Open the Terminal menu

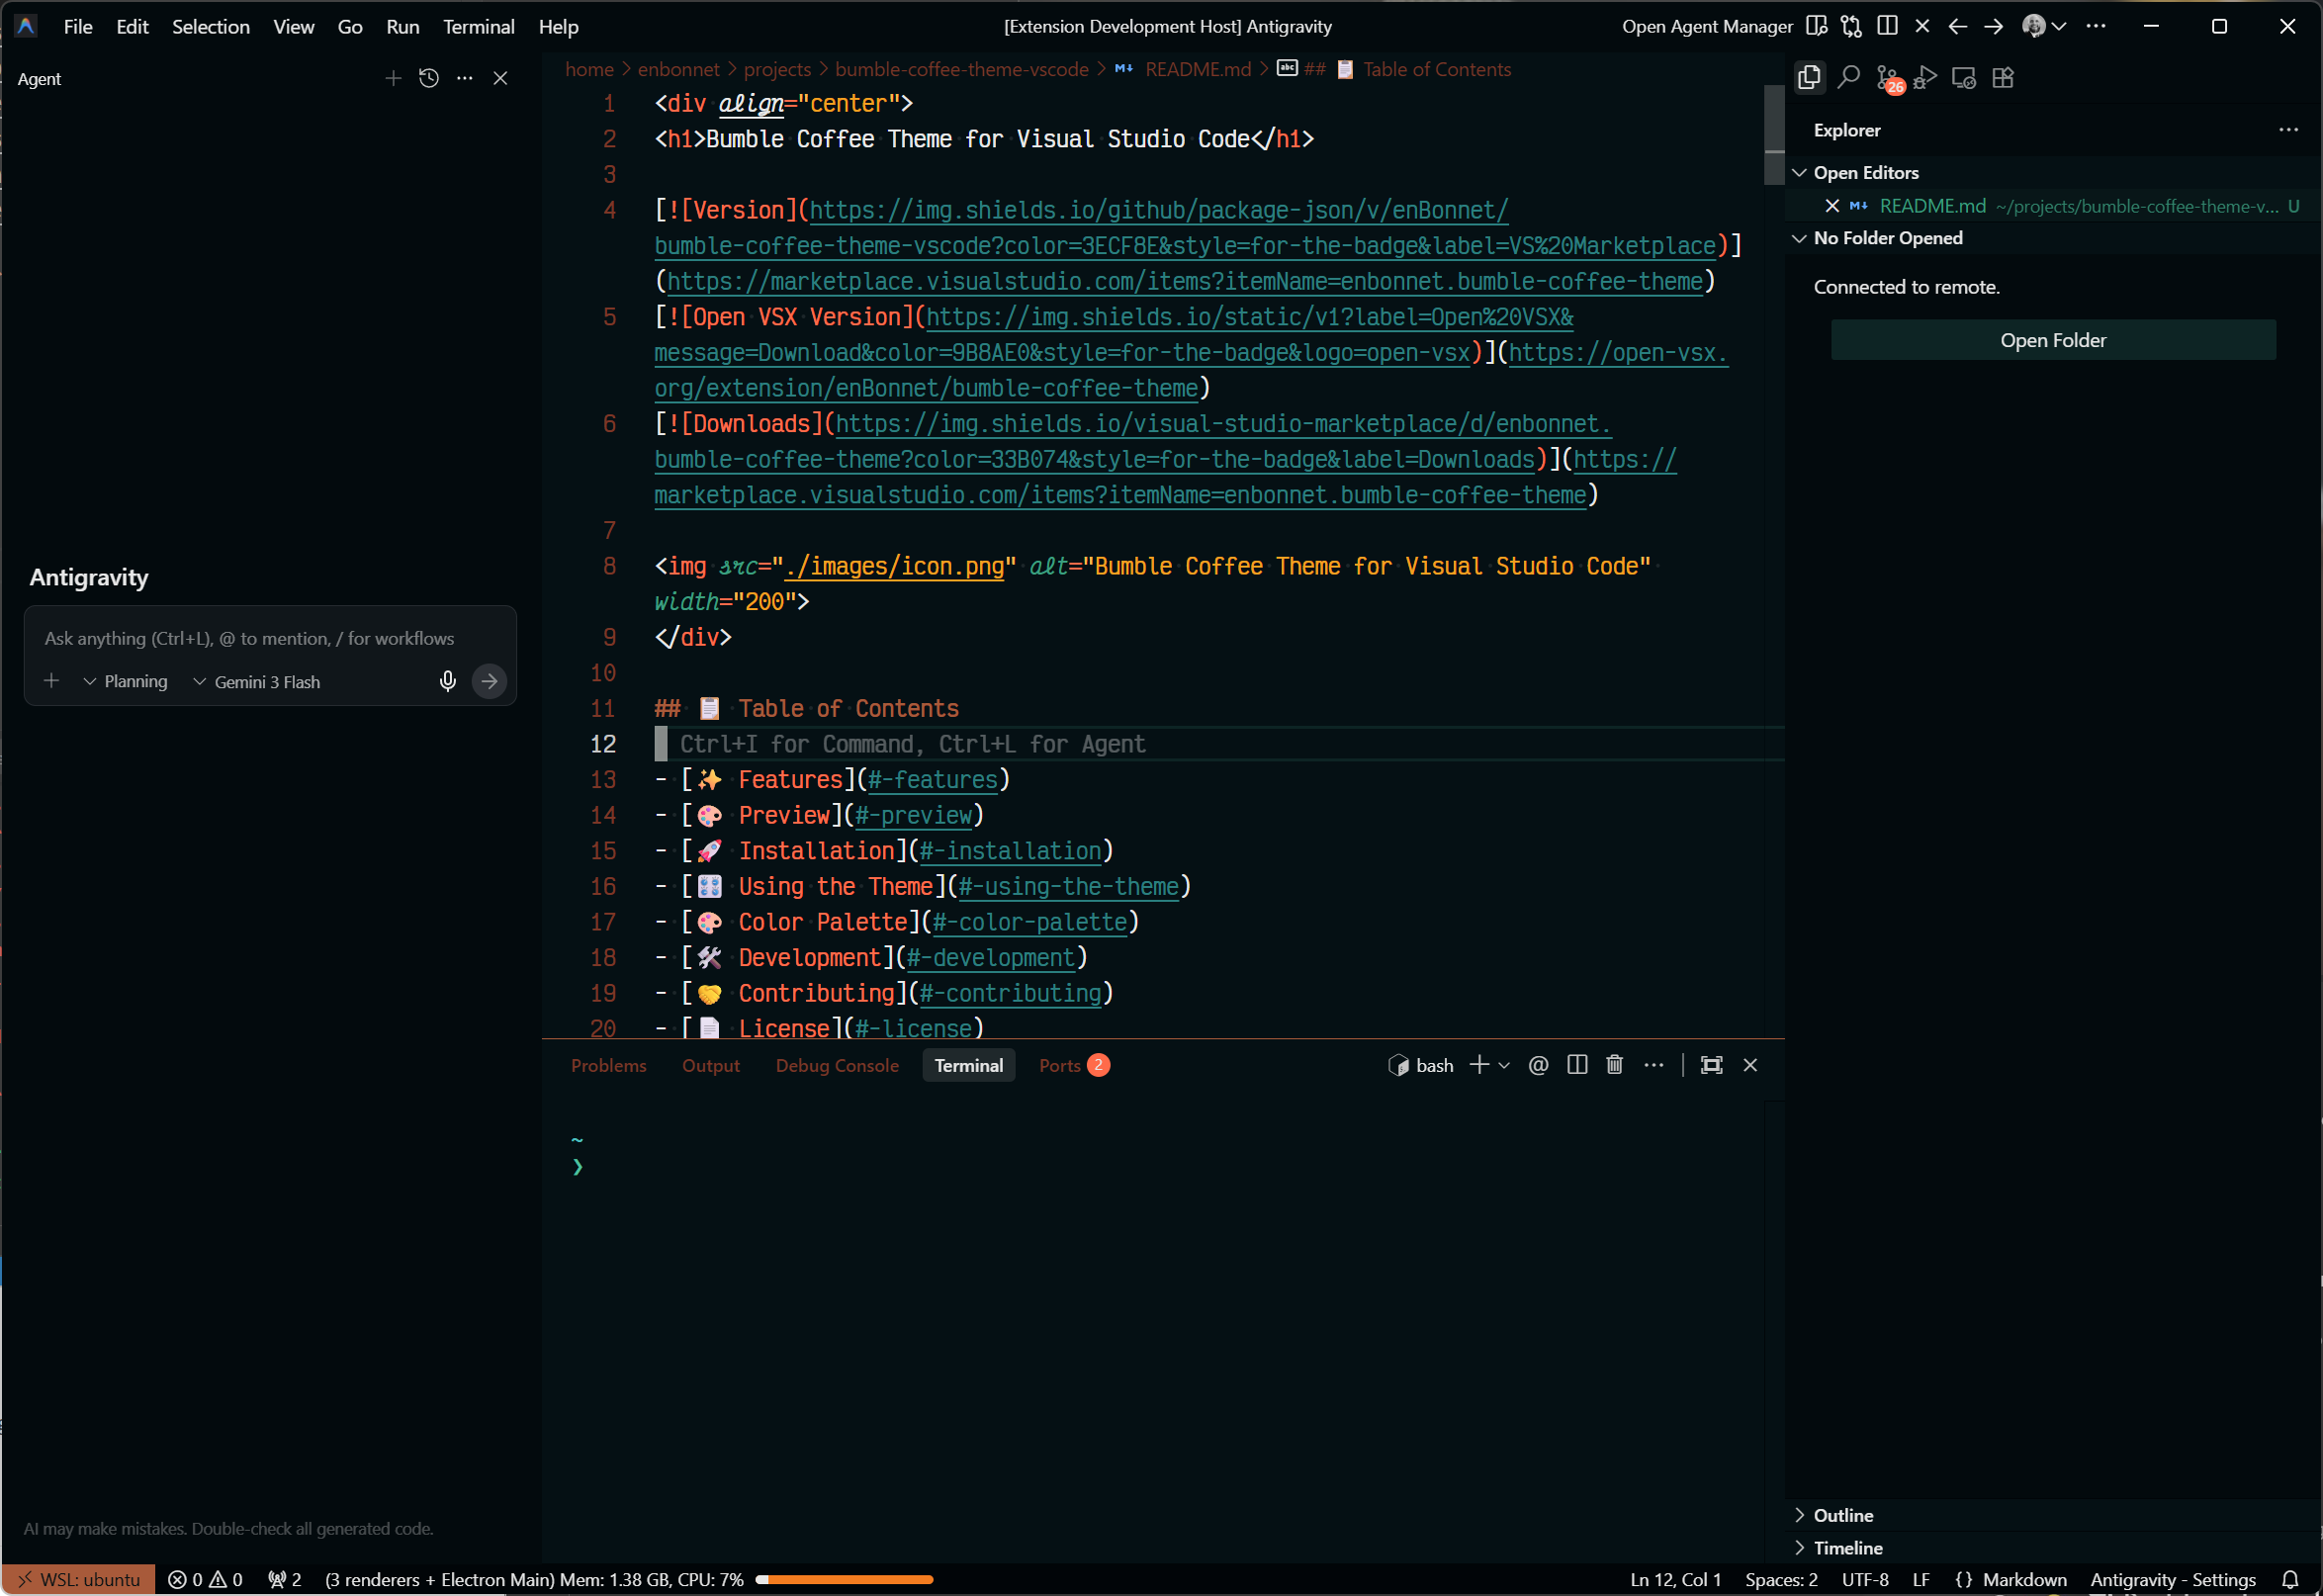tap(479, 26)
